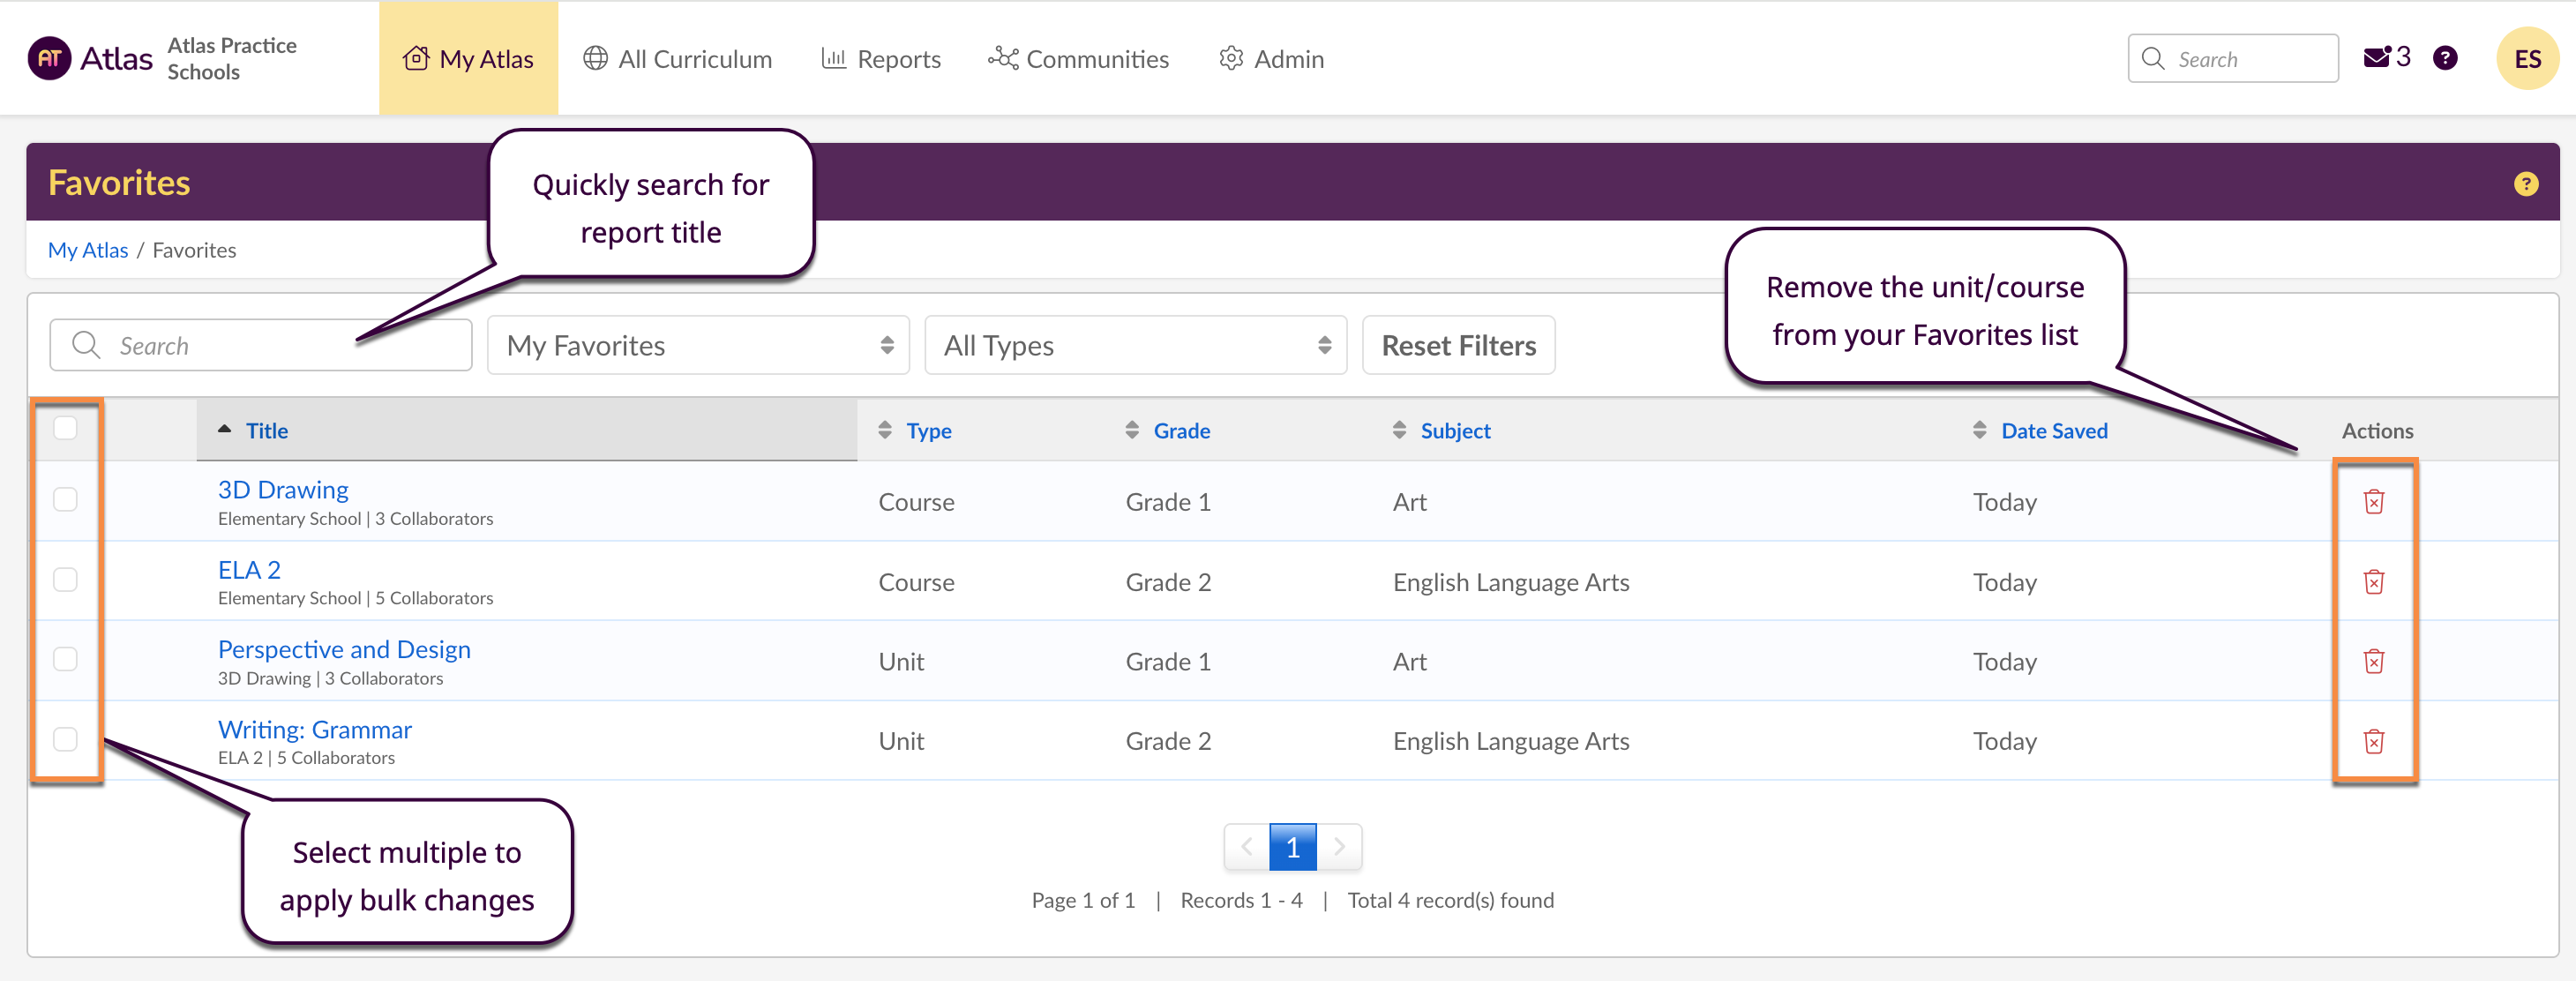Select the Writing: Grammar row checkbox

65,739
